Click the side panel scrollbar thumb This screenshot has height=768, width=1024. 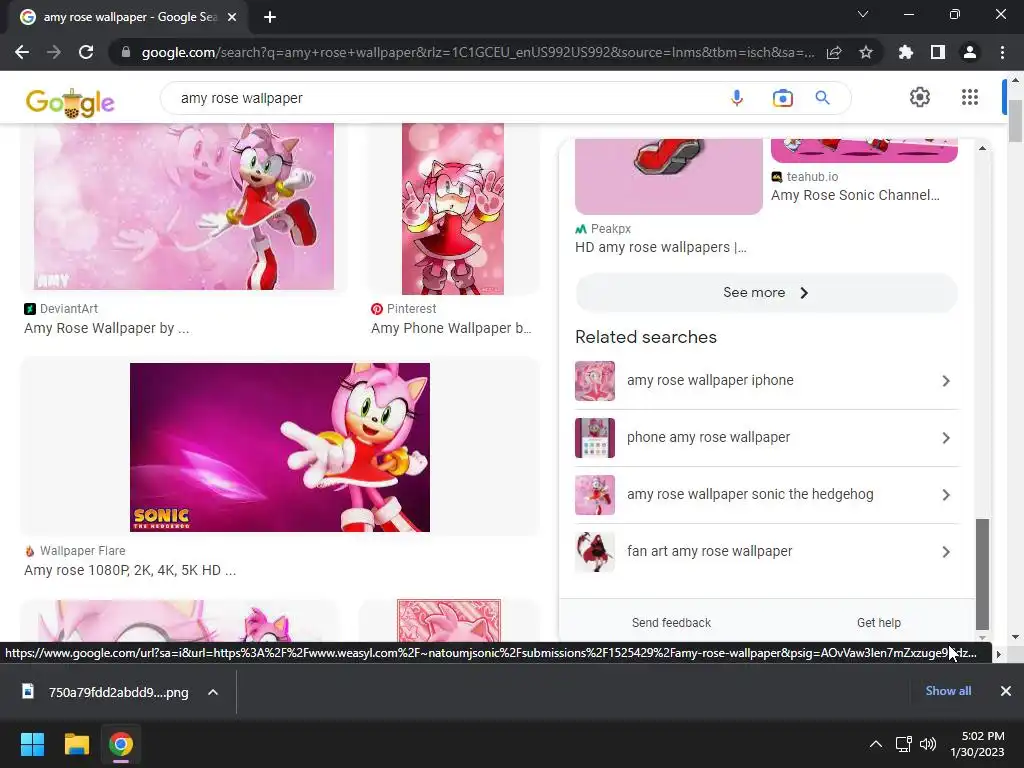[982, 573]
